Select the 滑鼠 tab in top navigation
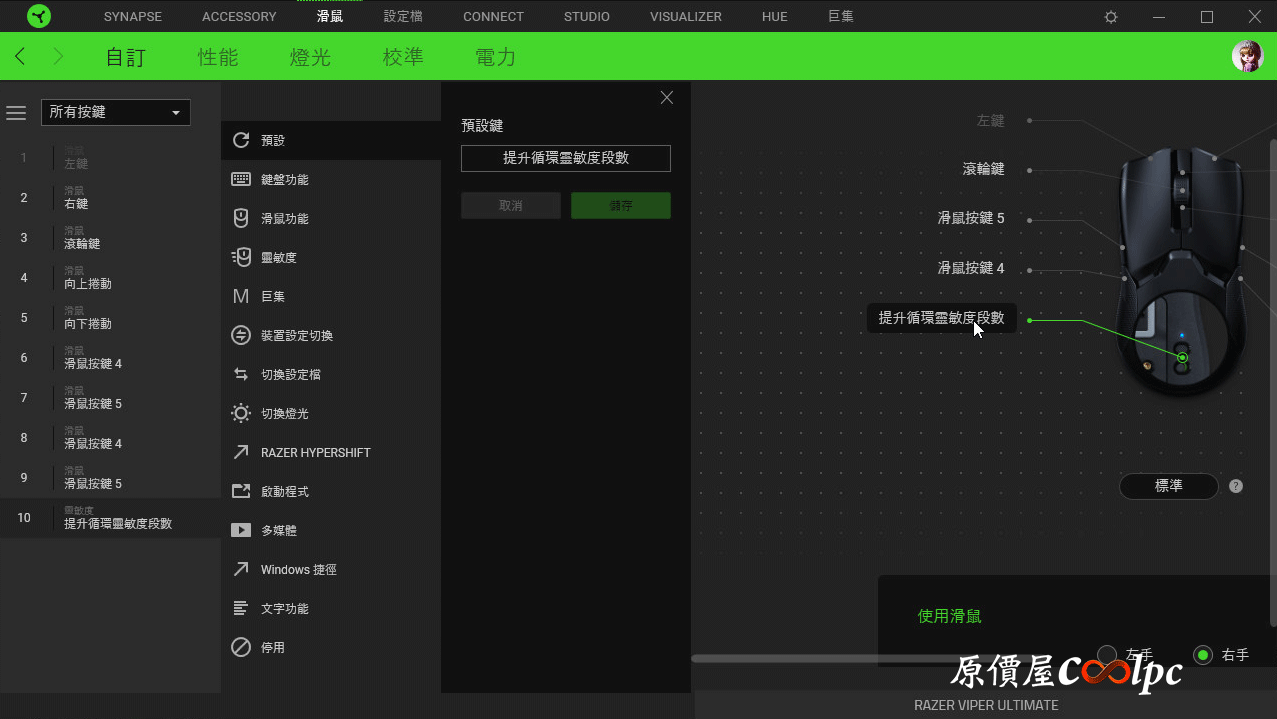The image size is (1277, 719). tap(330, 17)
